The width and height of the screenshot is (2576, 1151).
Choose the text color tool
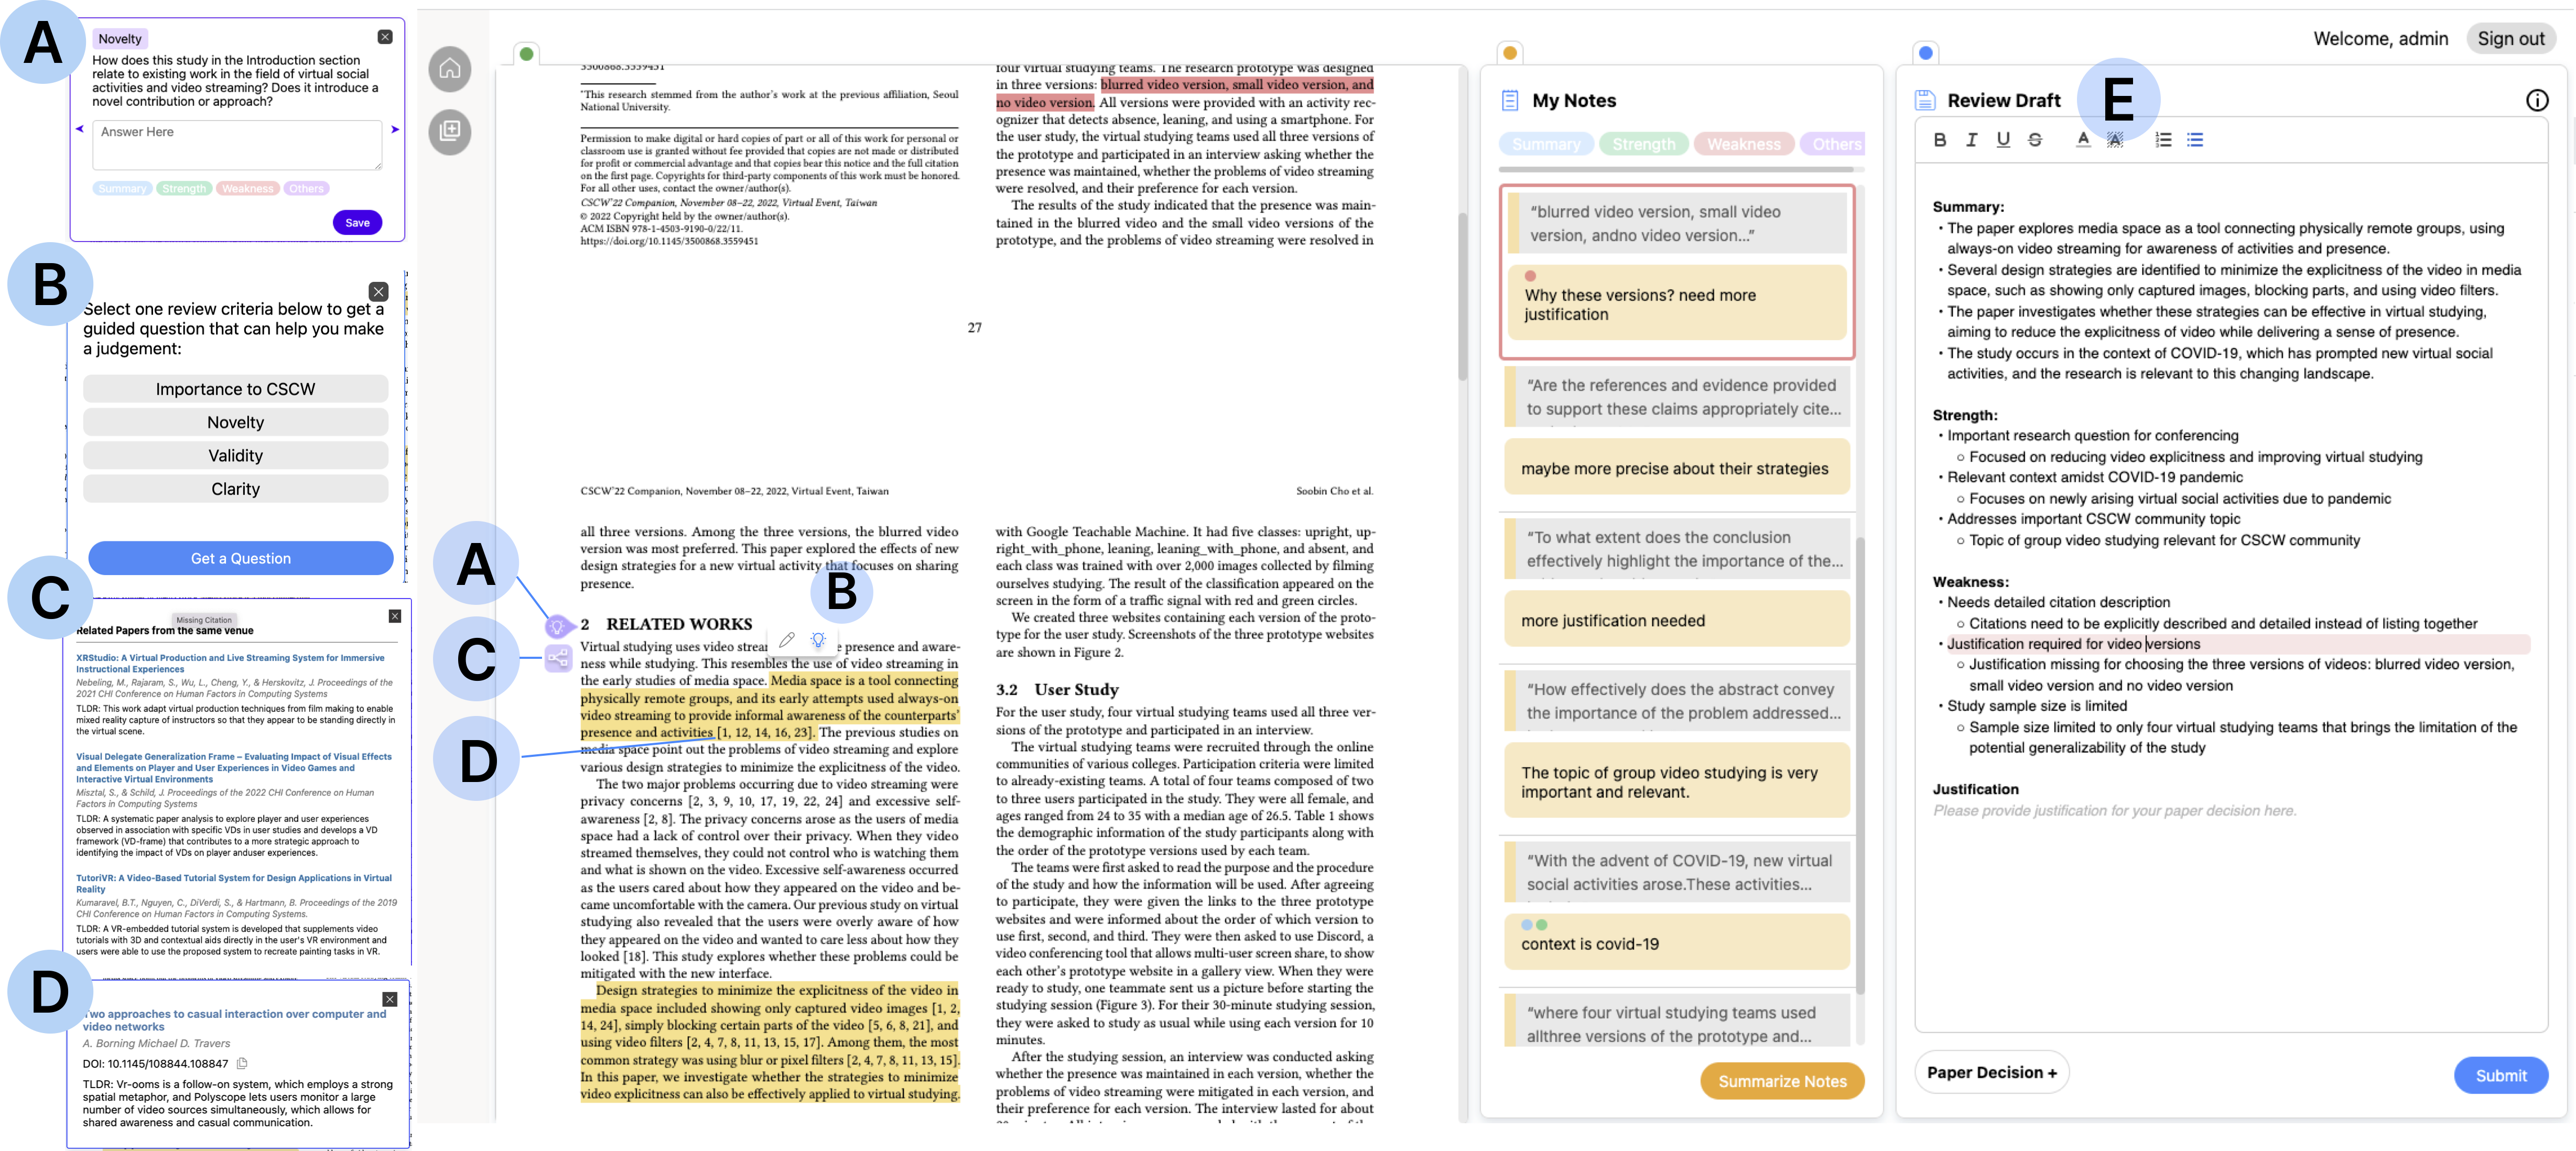(2082, 140)
